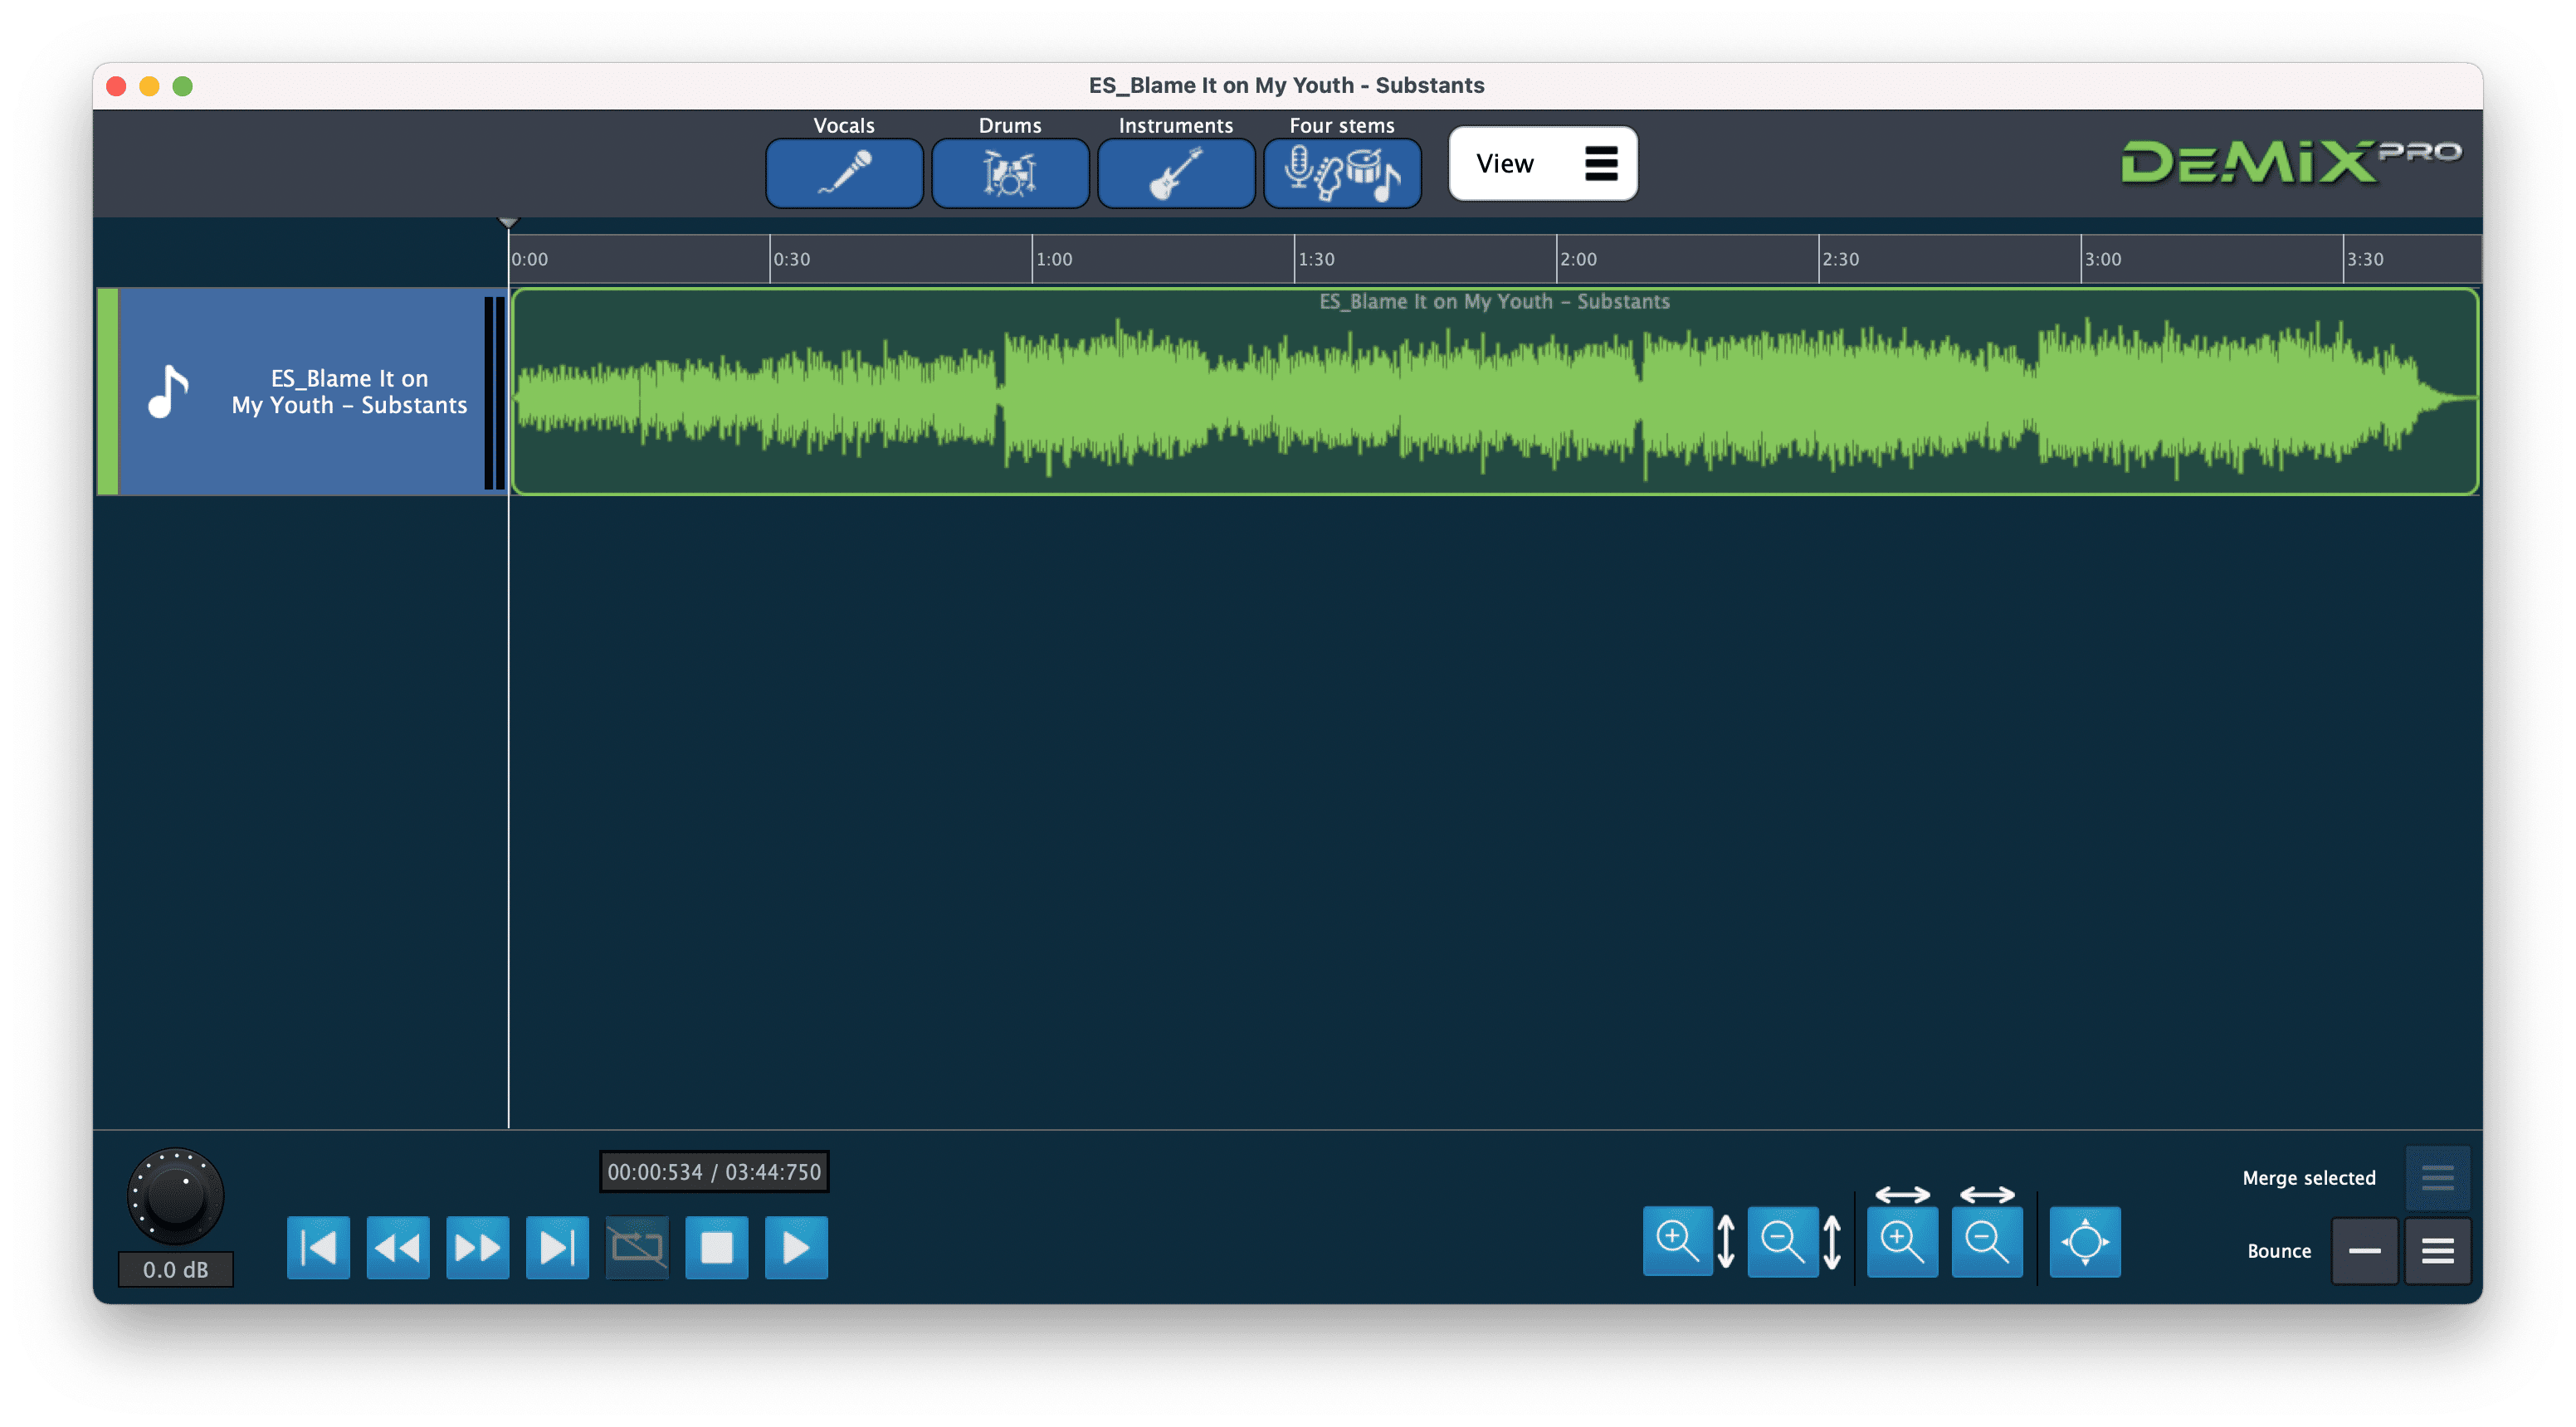
Task: Click the Bounce minus button
Action: [2364, 1250]
